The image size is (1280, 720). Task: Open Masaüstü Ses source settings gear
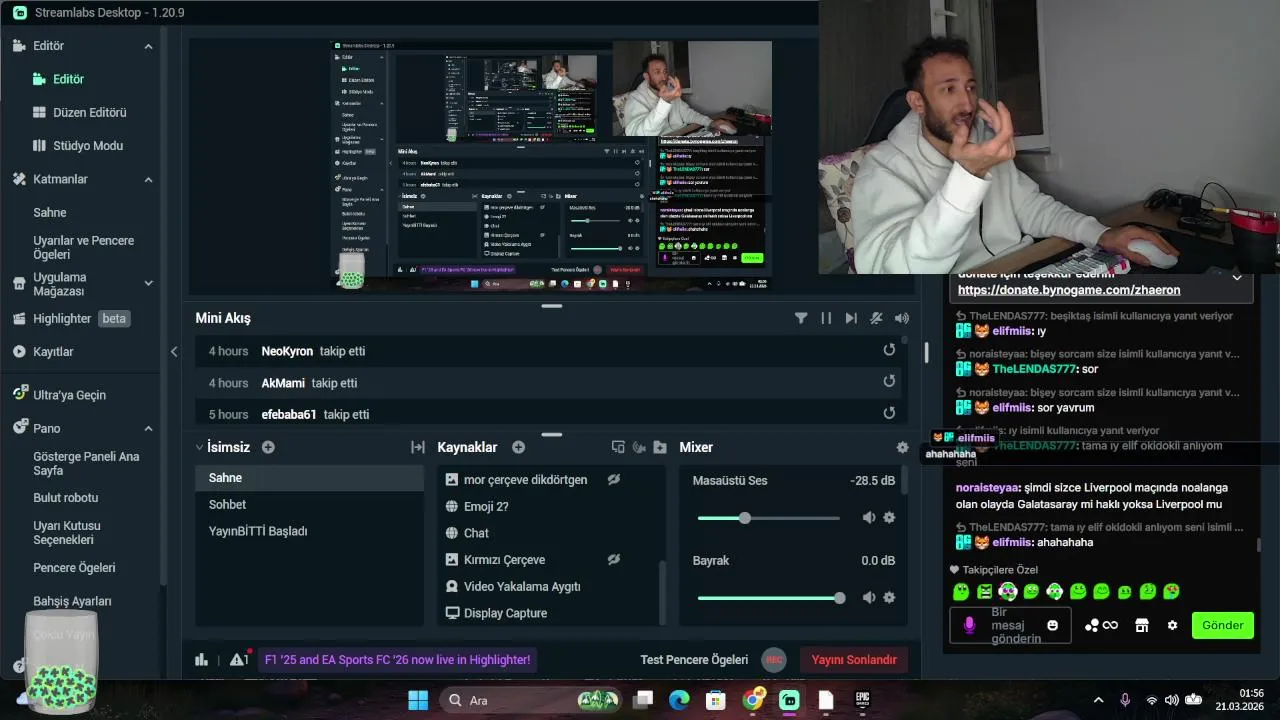(889, 517)
